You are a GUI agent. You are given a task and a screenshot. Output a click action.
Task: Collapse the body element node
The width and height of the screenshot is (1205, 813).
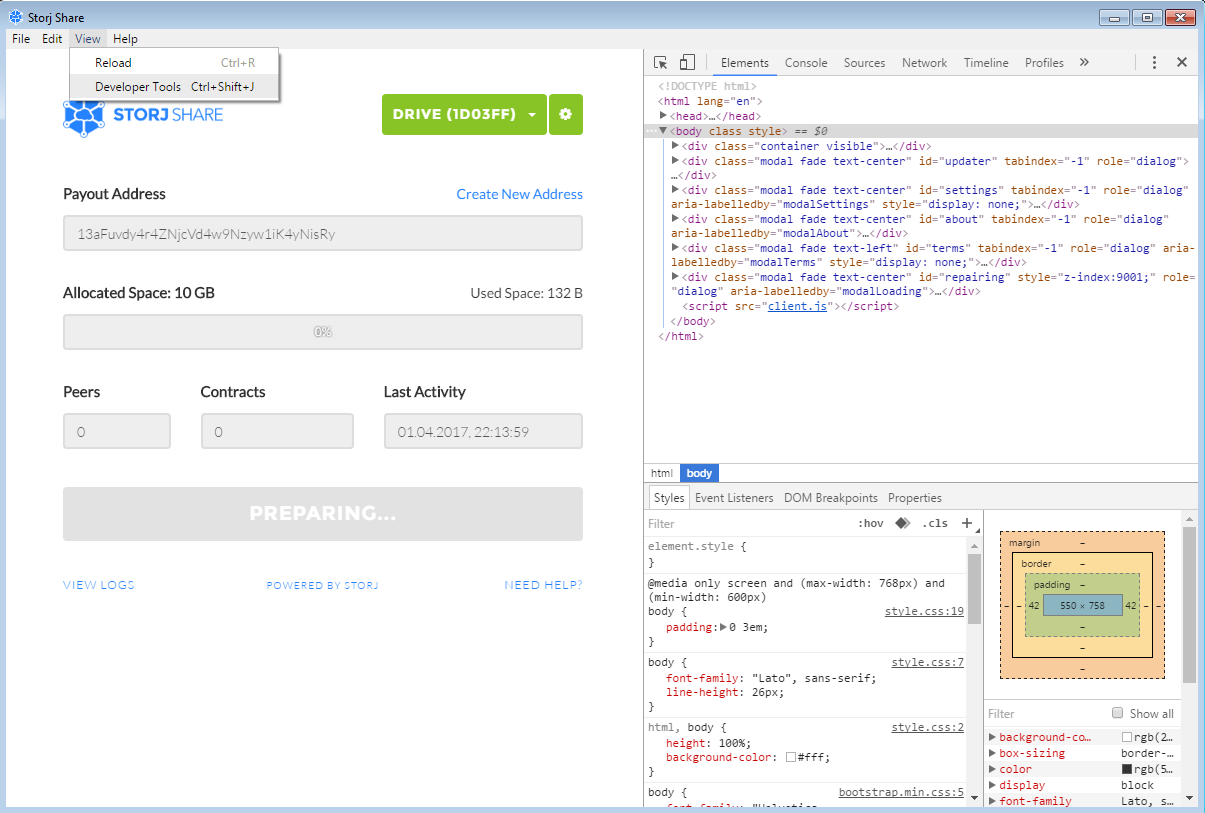[664, 131]
